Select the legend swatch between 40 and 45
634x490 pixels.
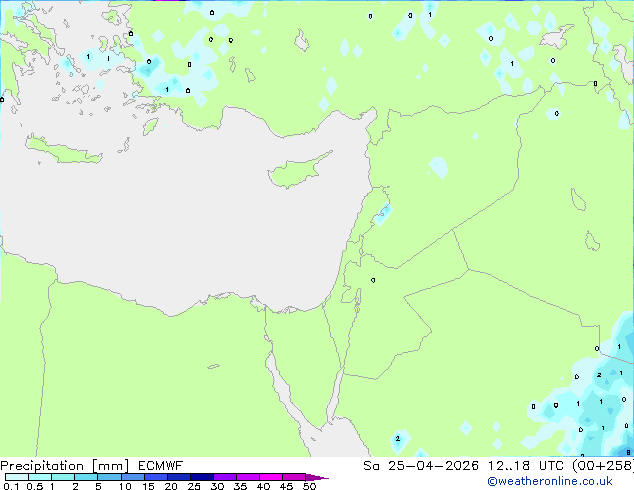(271, 477)
